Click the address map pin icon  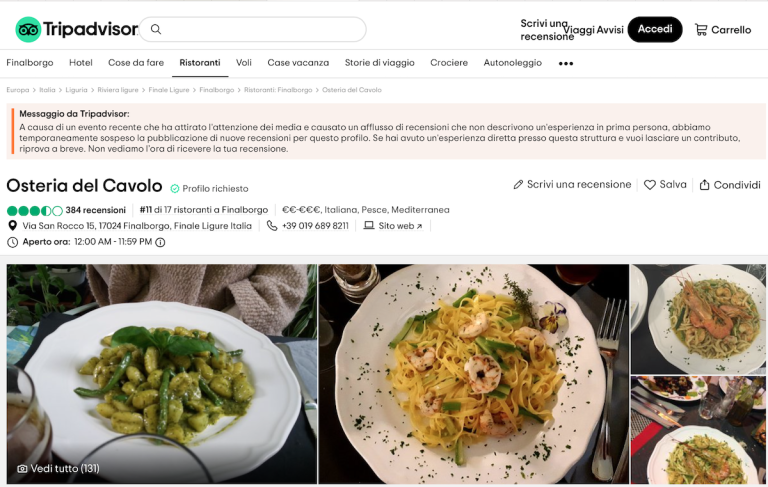pos(13,226)
